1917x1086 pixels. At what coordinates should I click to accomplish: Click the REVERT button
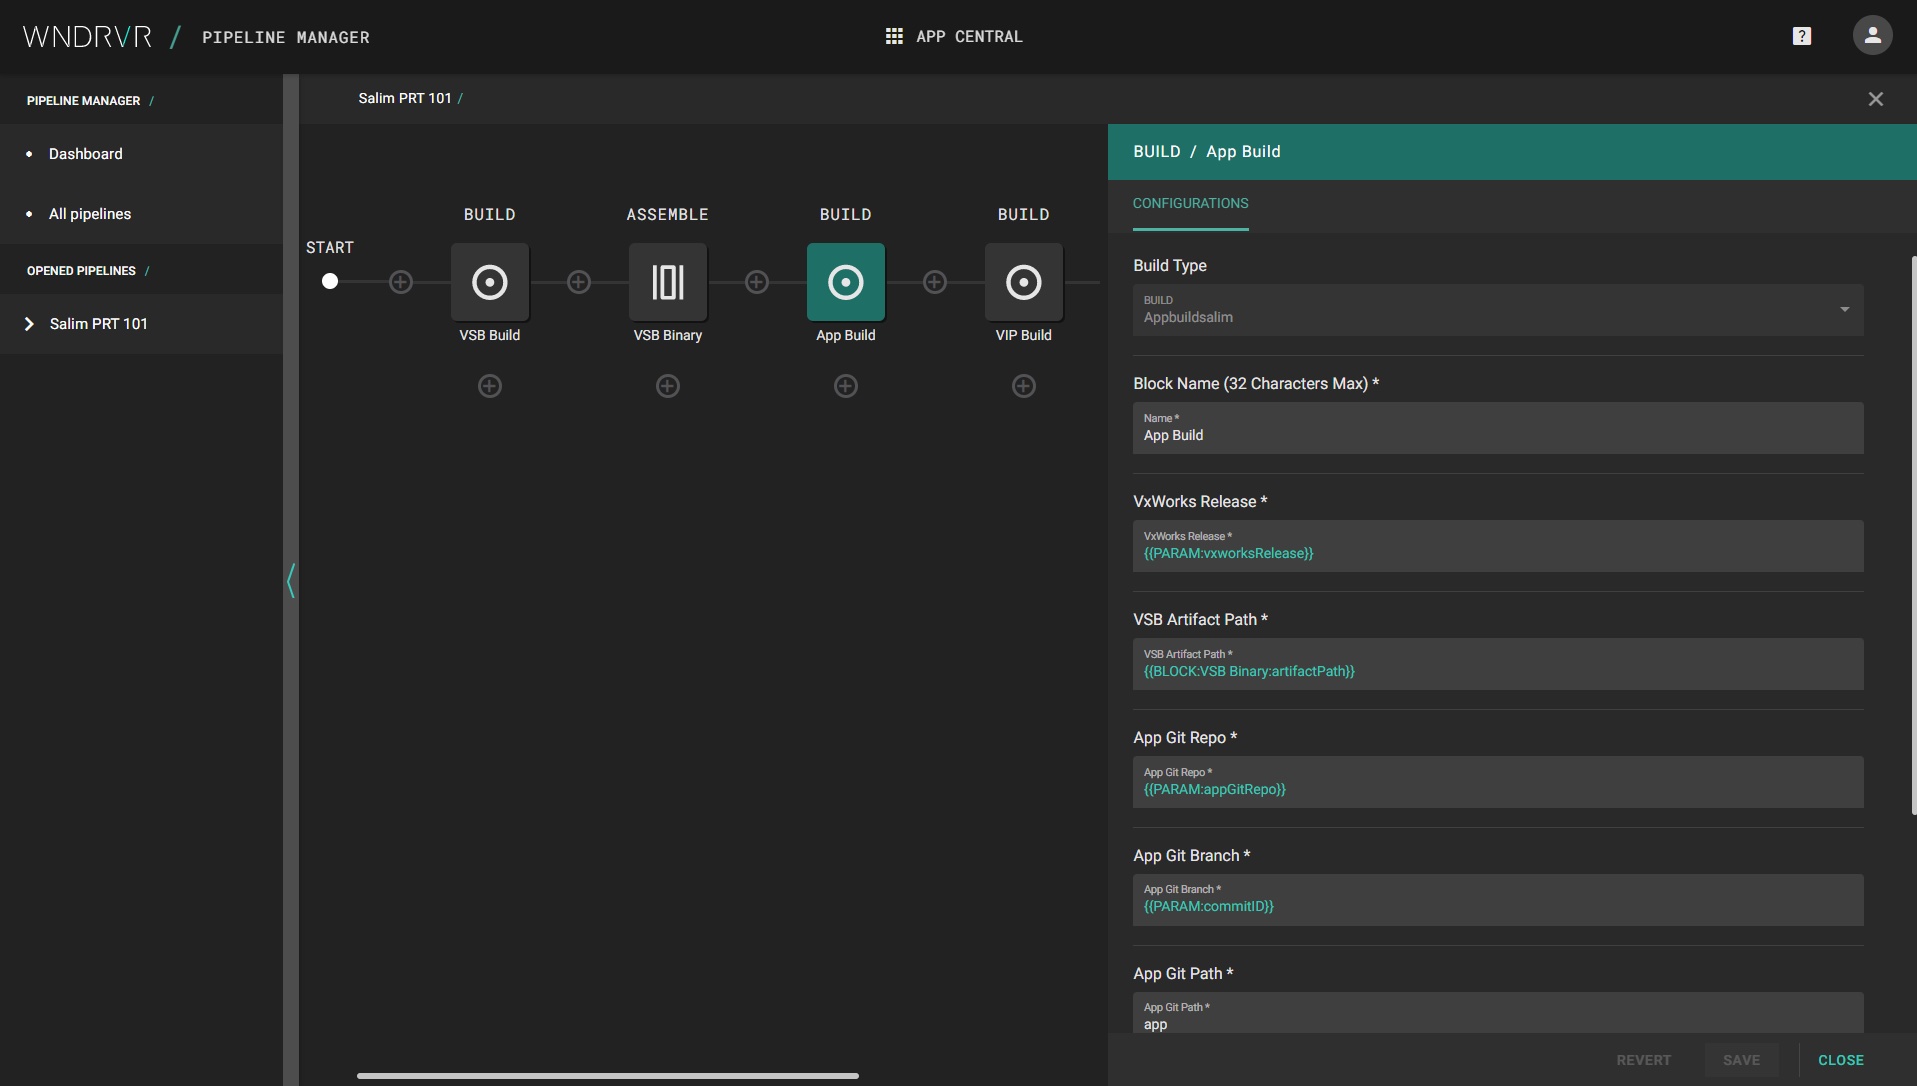[x=1643, y=1060]
